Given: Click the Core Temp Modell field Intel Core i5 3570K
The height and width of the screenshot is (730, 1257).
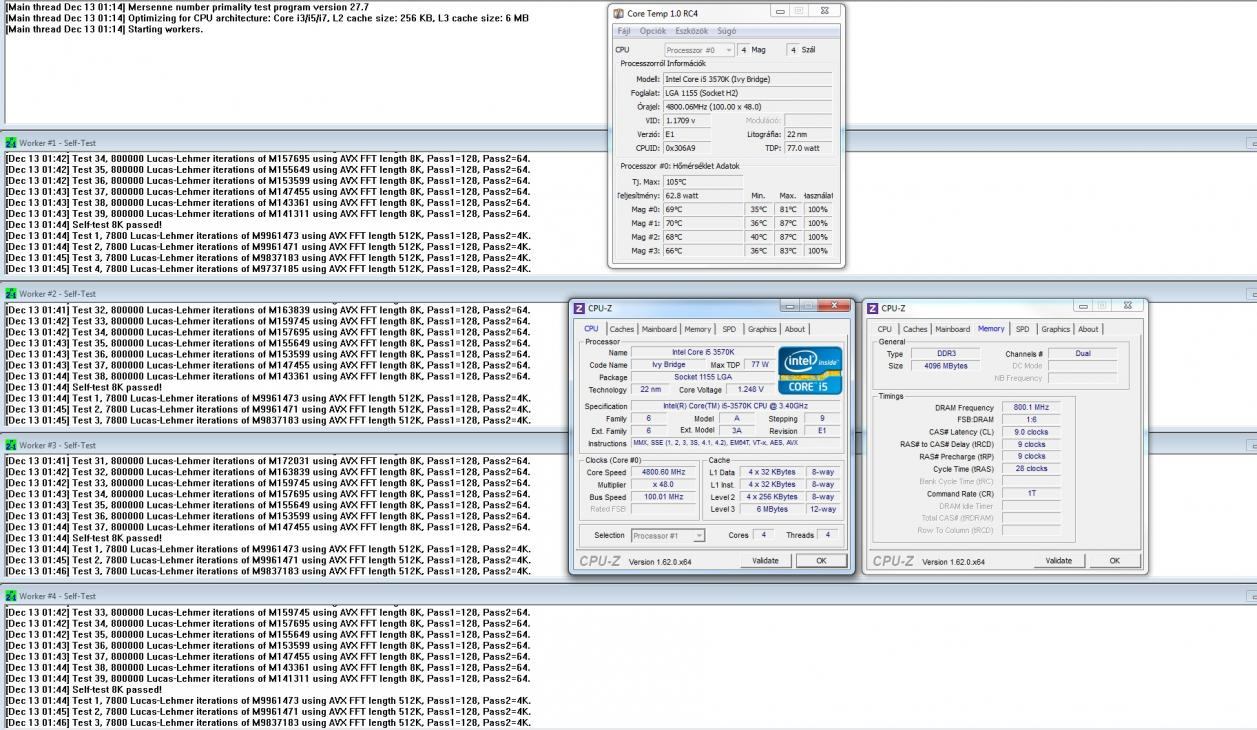Looking at the screenshot, I should (x=747, y=79).
